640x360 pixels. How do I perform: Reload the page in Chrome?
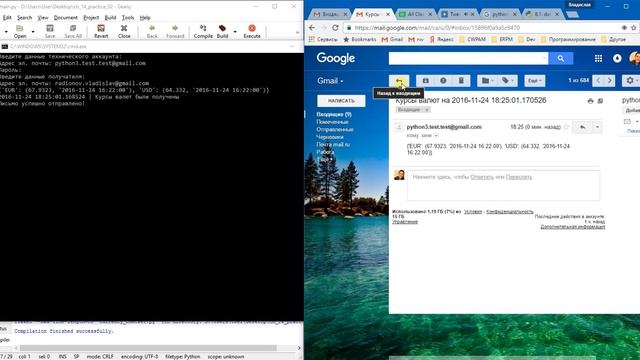[335, 28]
